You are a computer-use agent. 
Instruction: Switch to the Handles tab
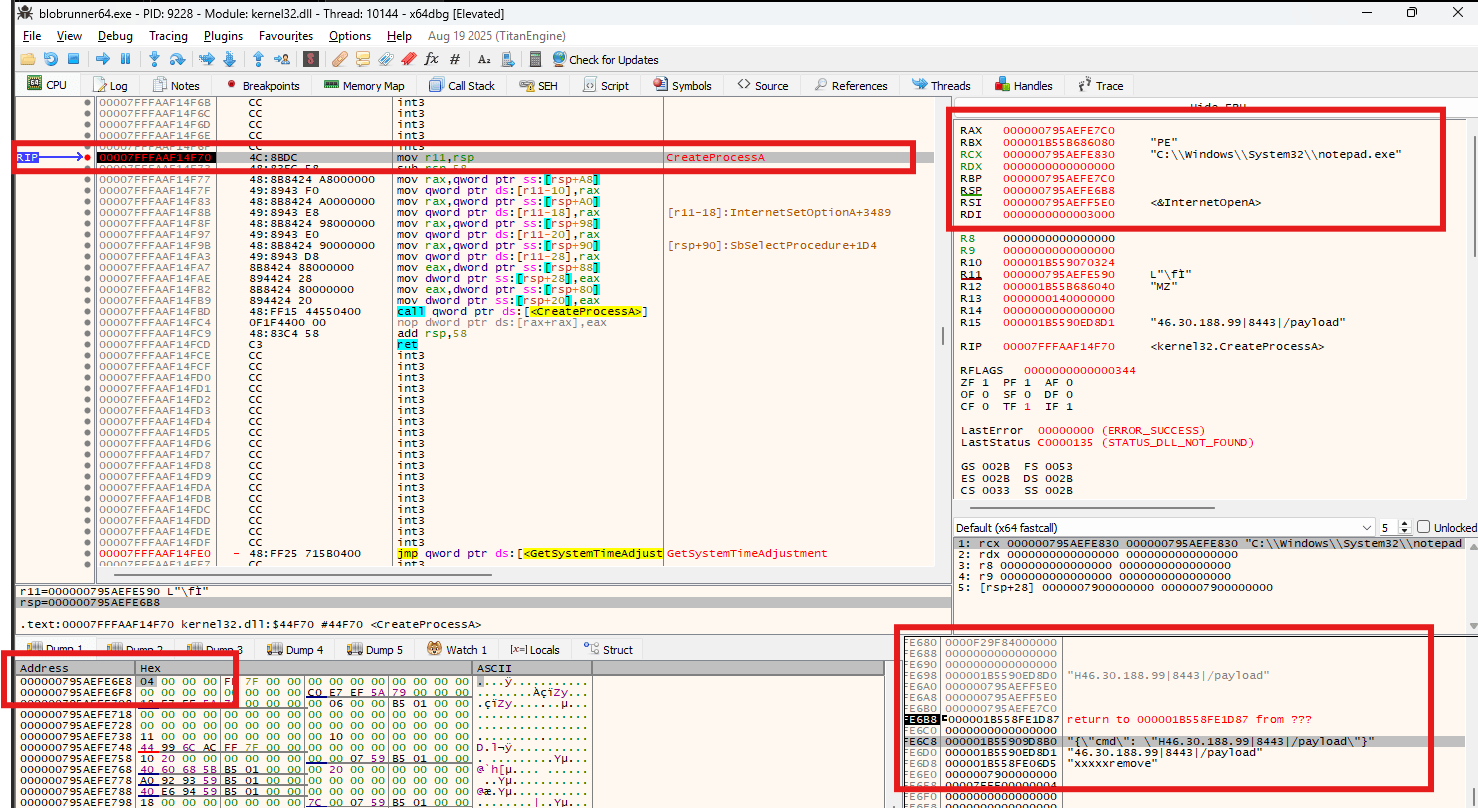coord(1023,85)
